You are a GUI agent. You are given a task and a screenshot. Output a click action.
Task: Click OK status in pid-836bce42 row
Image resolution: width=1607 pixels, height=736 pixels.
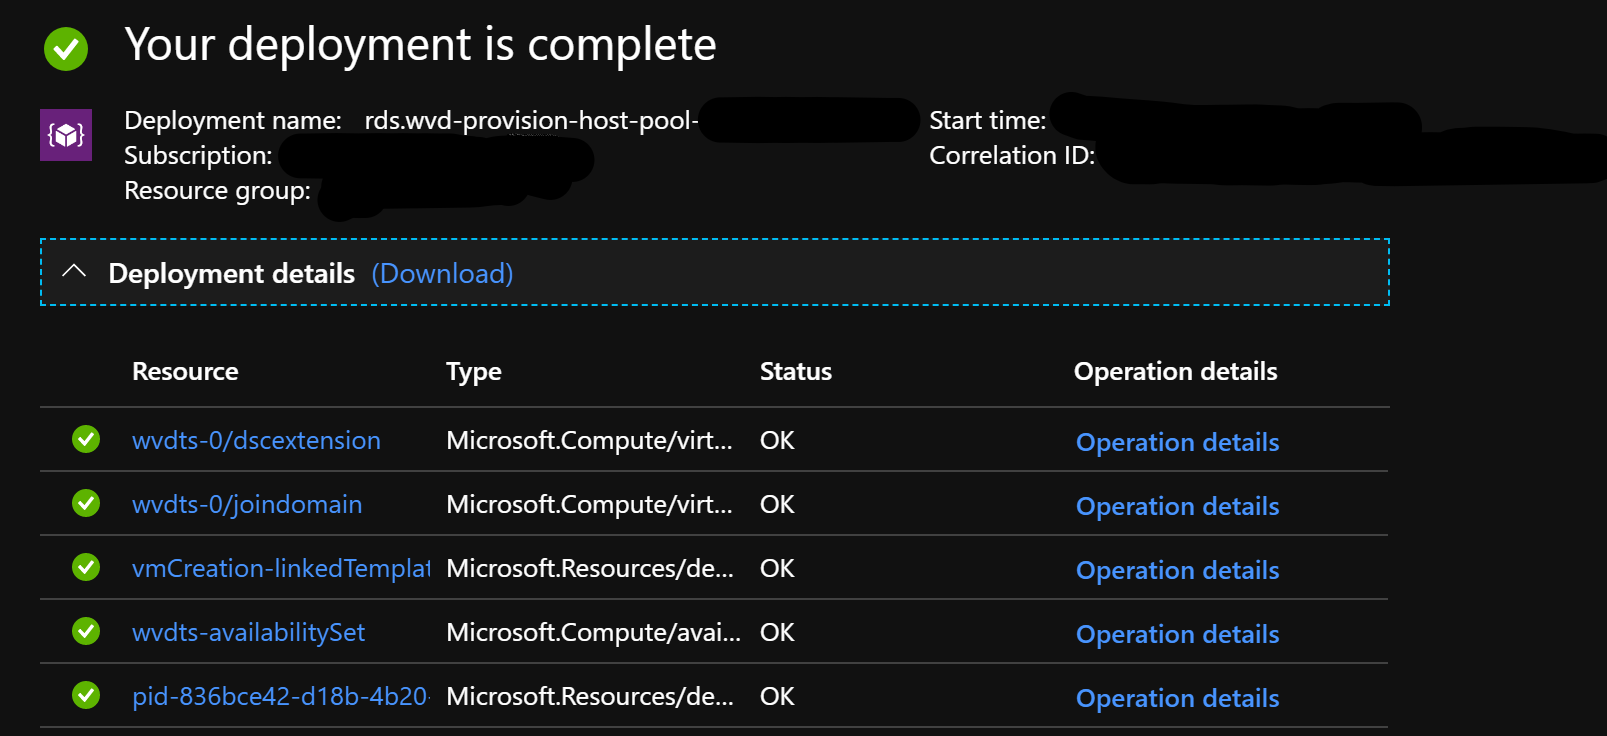point(777,696)
